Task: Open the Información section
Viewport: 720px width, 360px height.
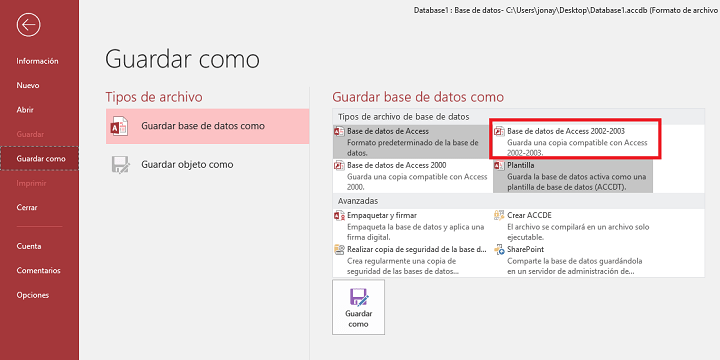Action: (x=38, y=61)
